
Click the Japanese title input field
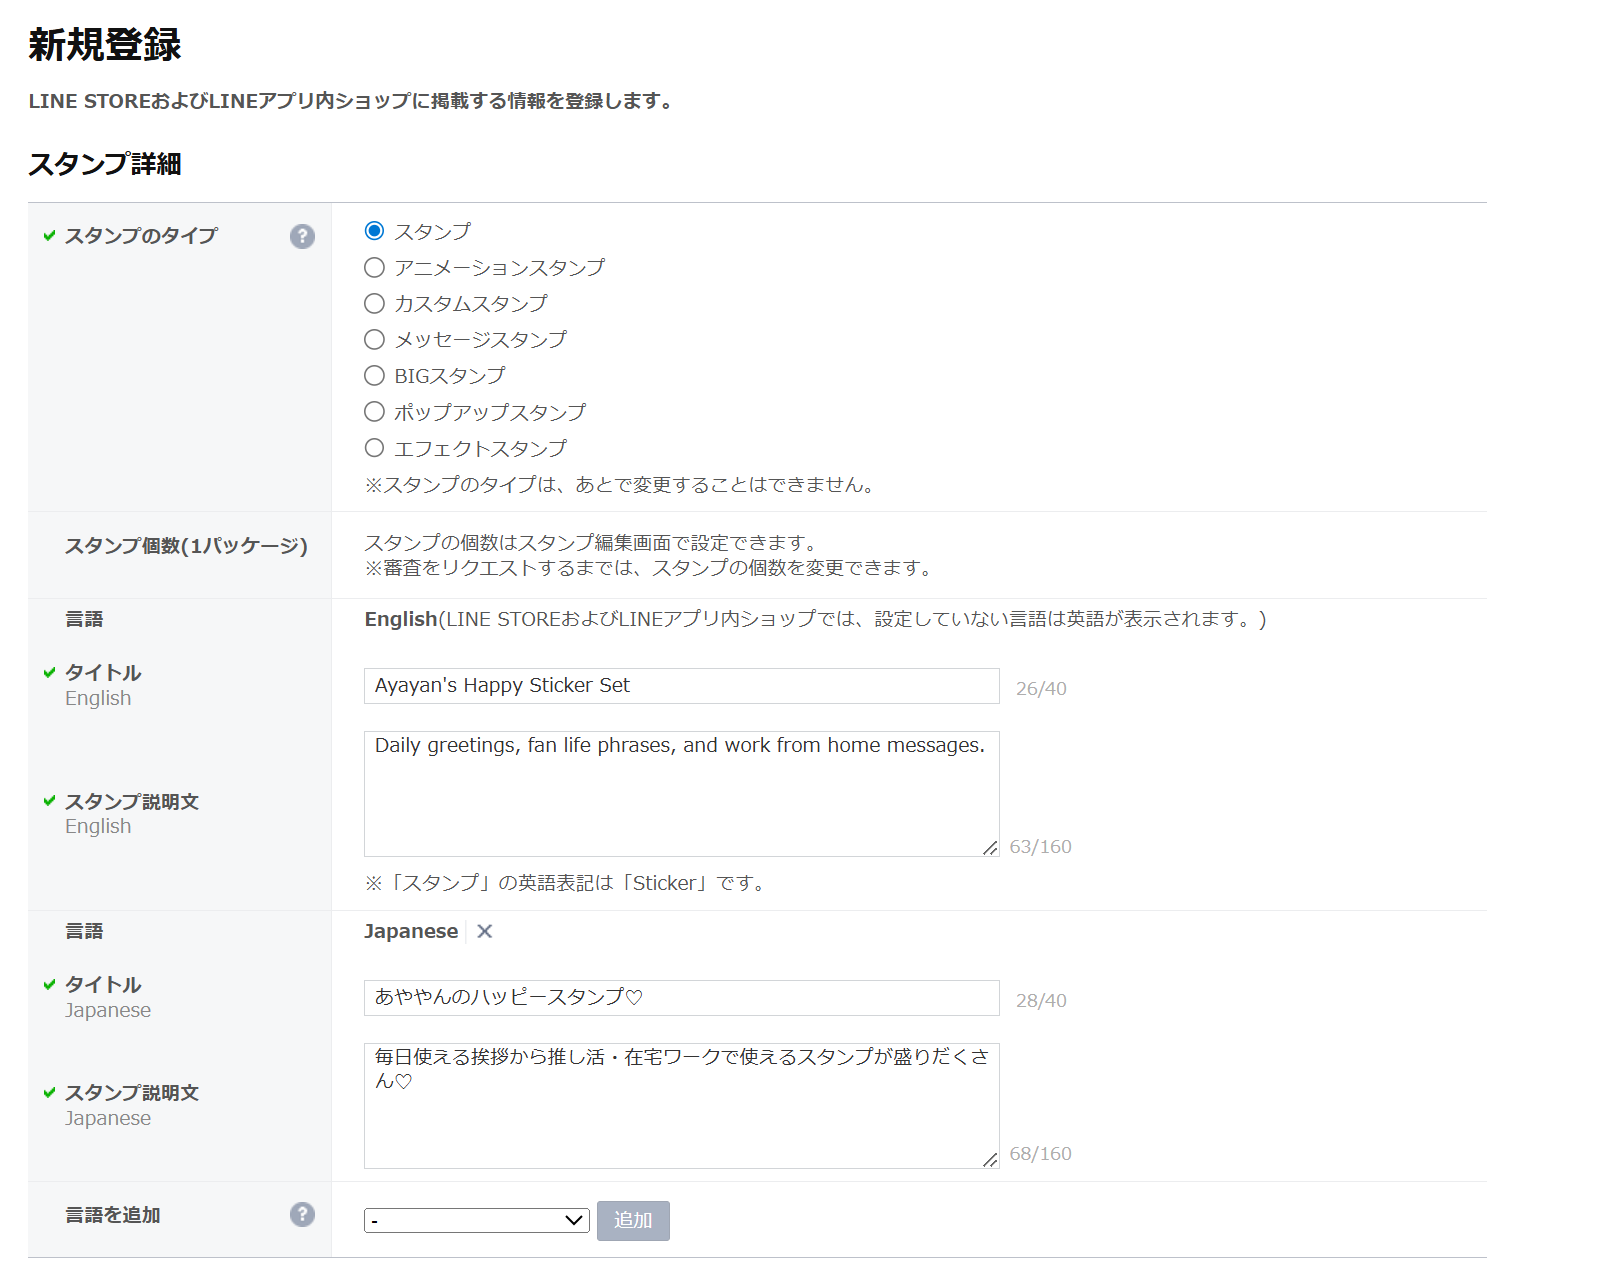(x=680, y=998)
